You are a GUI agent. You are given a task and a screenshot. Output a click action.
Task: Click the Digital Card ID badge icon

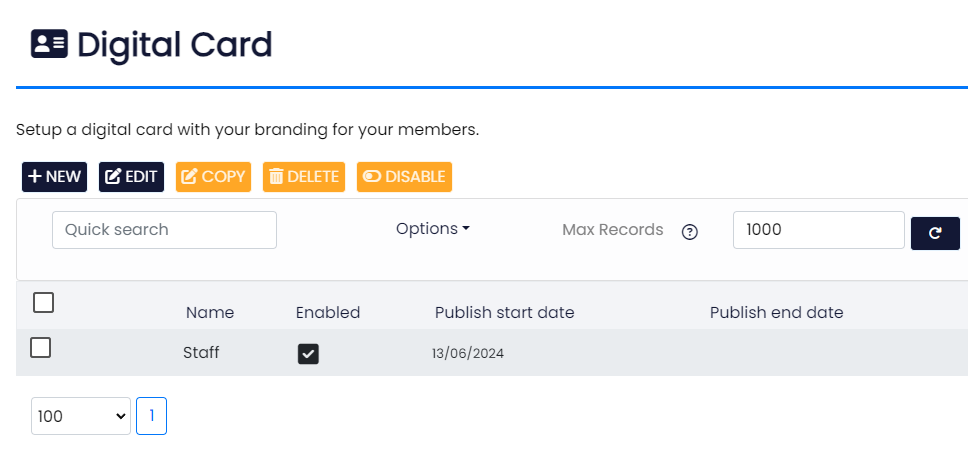pyautogui.click(x=49, y=44)
